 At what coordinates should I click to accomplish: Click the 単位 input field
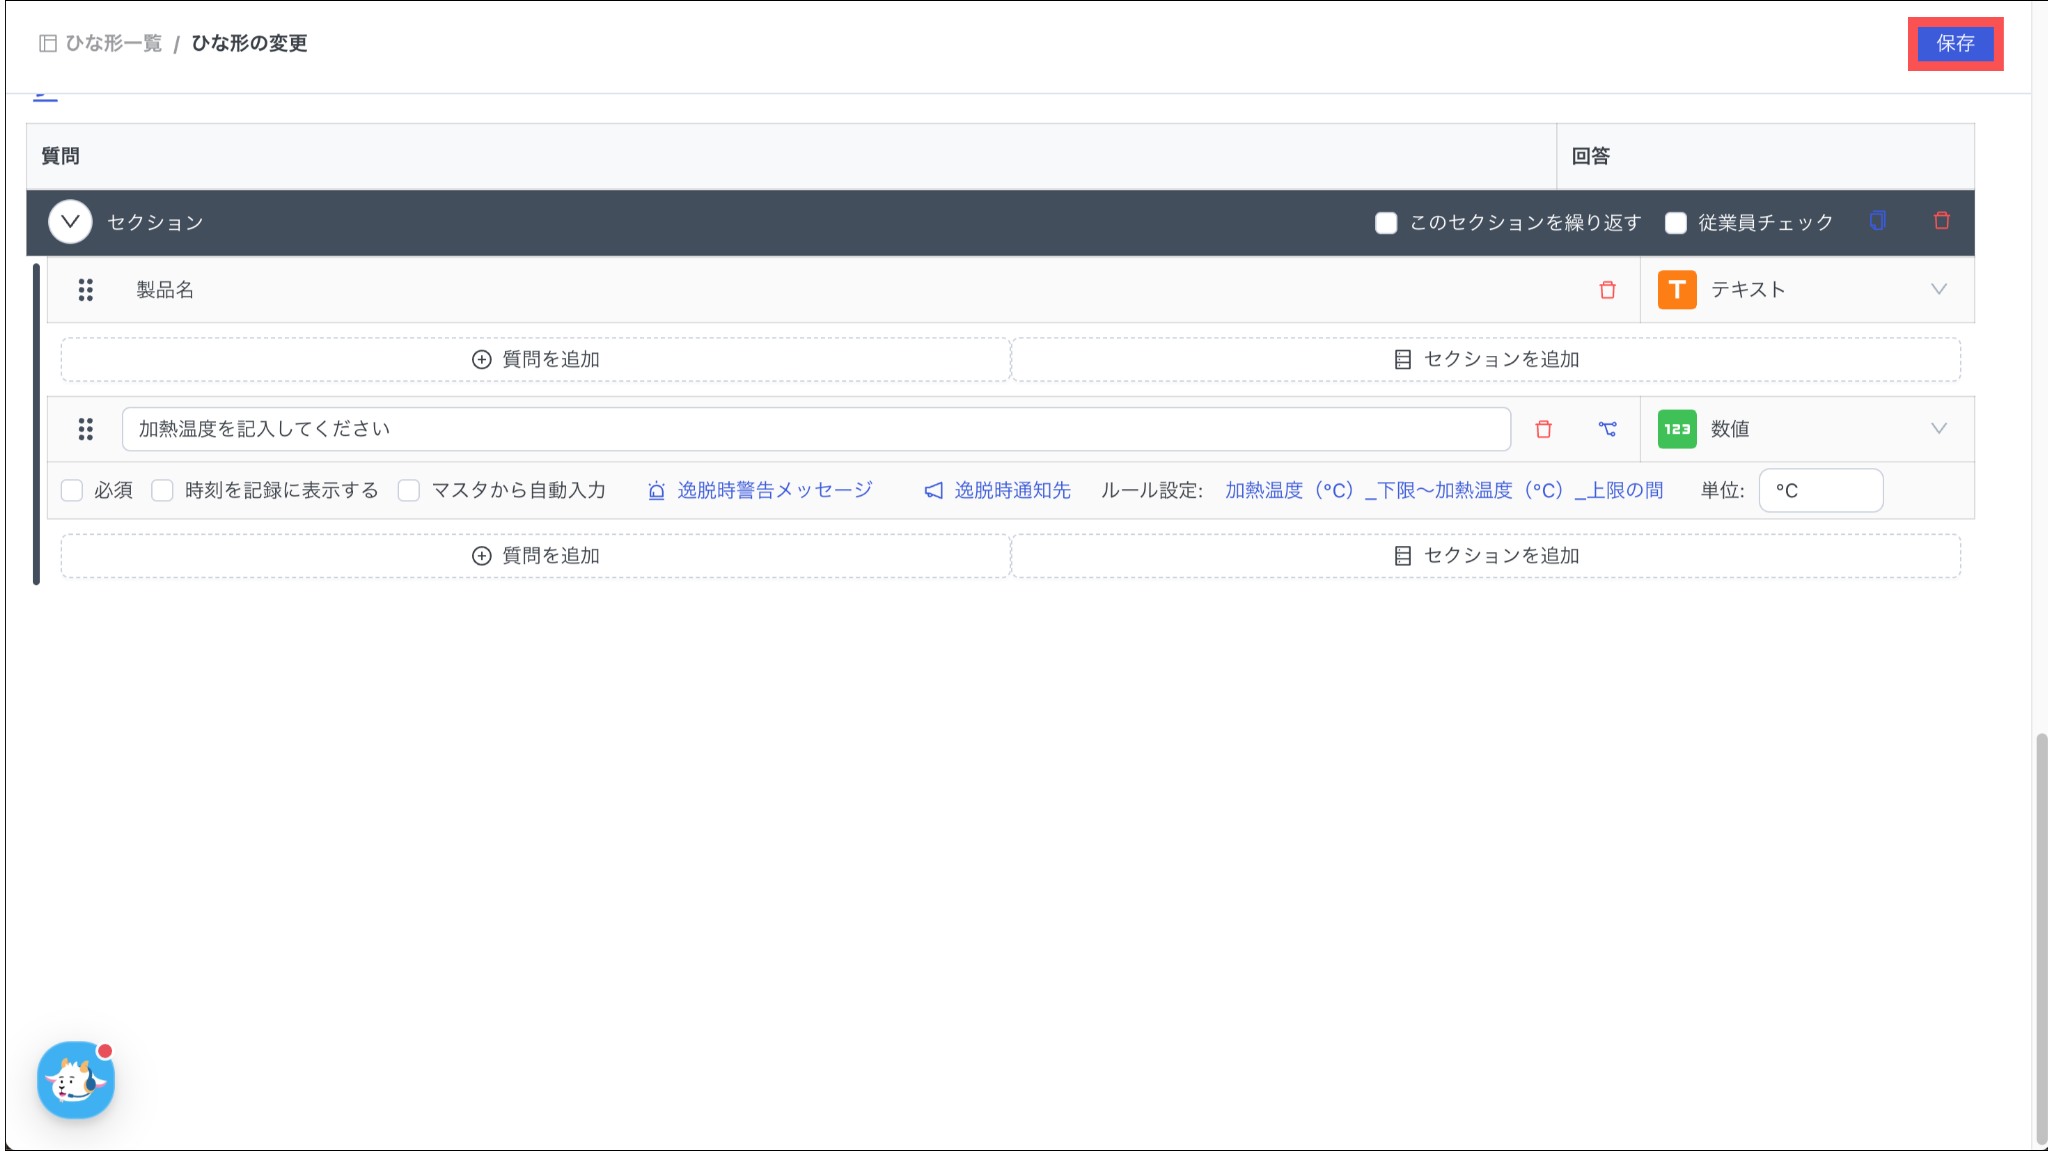(1820, 490)
